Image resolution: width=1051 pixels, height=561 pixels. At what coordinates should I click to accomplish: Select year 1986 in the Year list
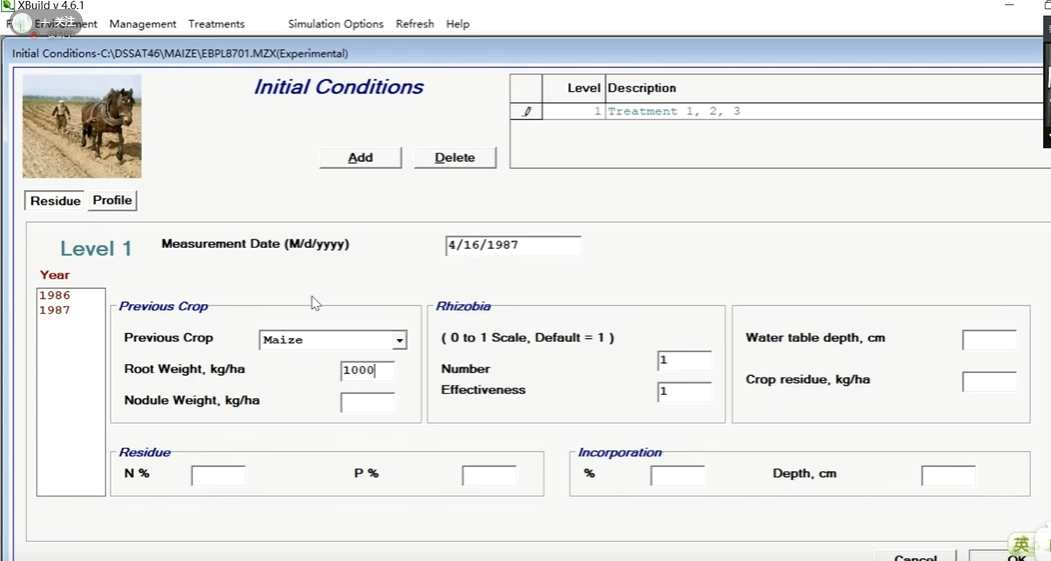tap(54, 296)
